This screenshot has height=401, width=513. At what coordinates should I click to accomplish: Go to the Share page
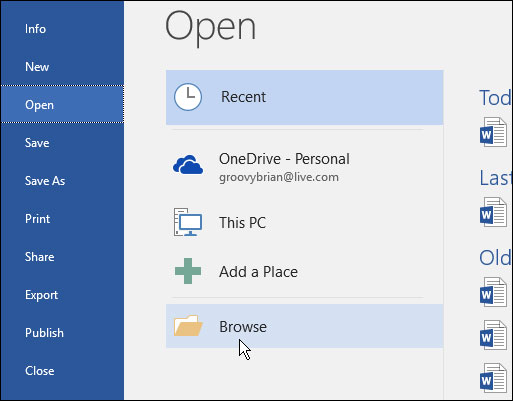pyautogui.click(x=62, y=257)
